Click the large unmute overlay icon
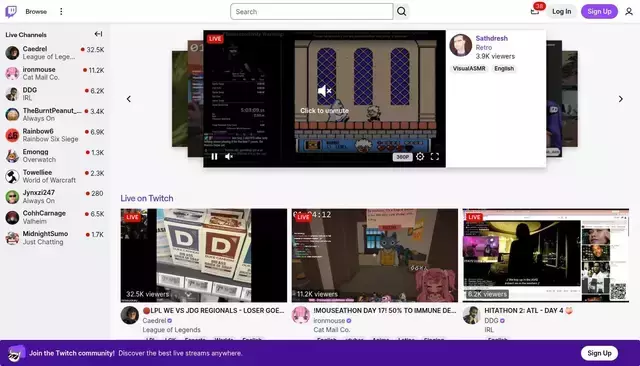 click(x=324, y=91)
